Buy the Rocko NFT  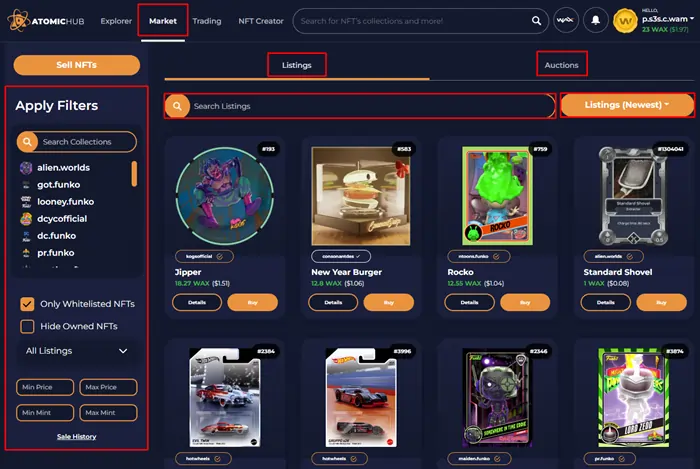pyautogui.click(x=525, y=303)
